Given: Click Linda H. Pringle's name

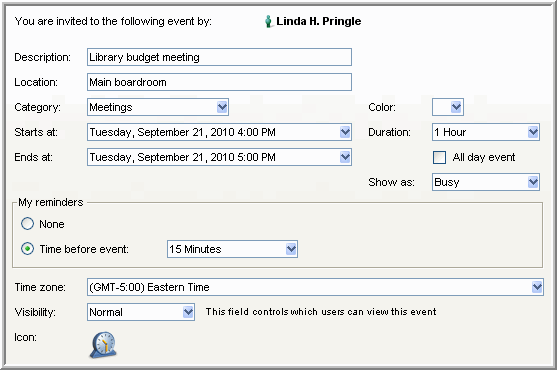Looking at the screenshot, I should point(319,21).
